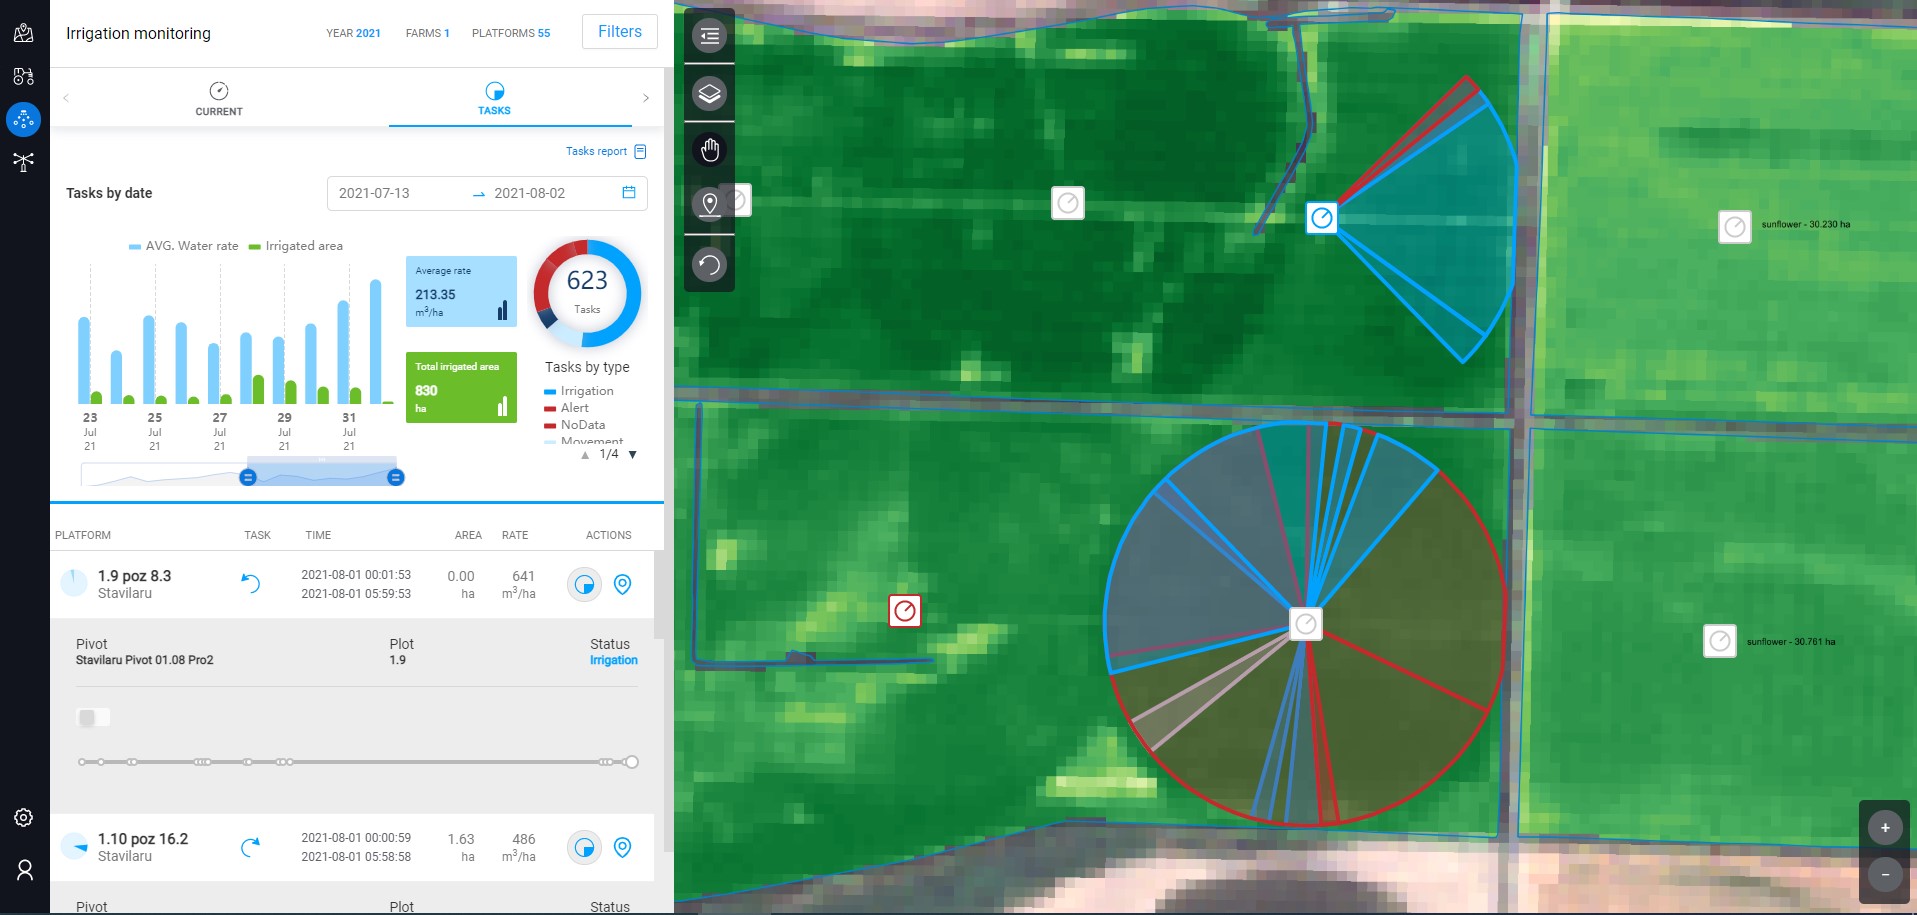Open the Filters button

coord(620,32)
